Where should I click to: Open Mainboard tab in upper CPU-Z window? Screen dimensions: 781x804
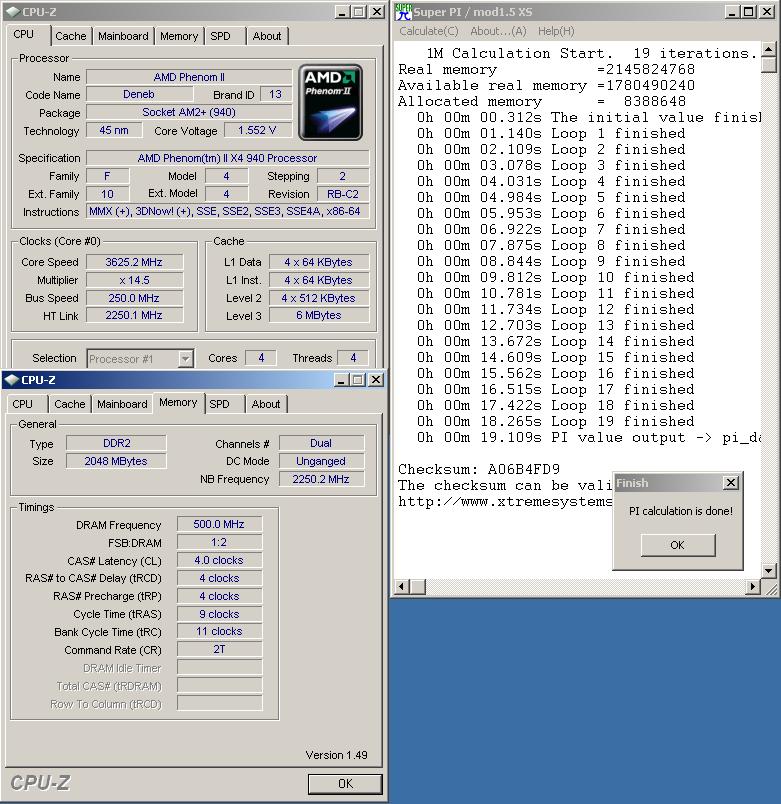[x=123, y=36]
